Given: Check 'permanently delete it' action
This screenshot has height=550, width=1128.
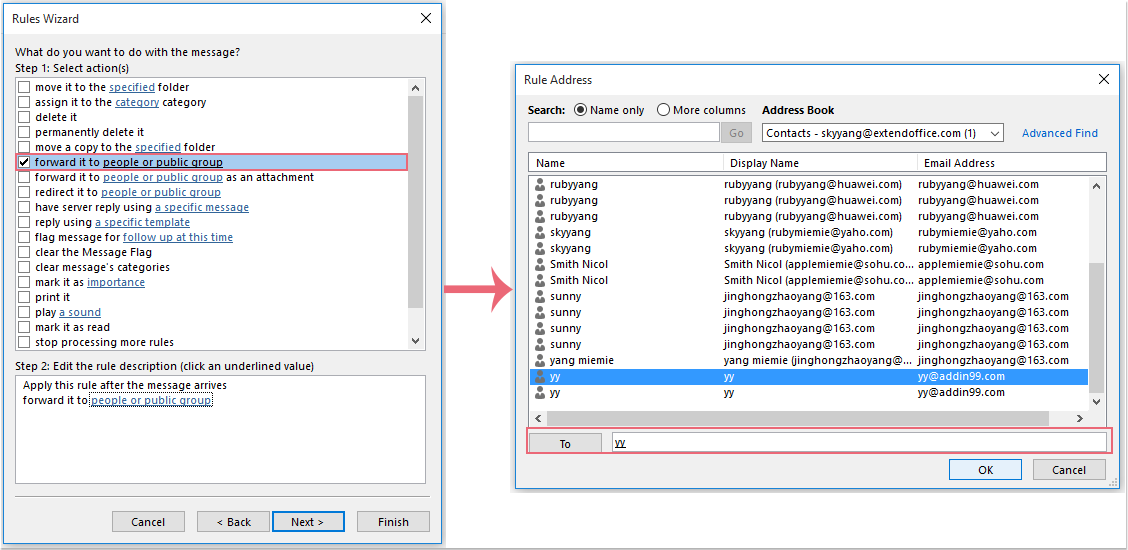Looking at the screenshot, I should 24,132.
